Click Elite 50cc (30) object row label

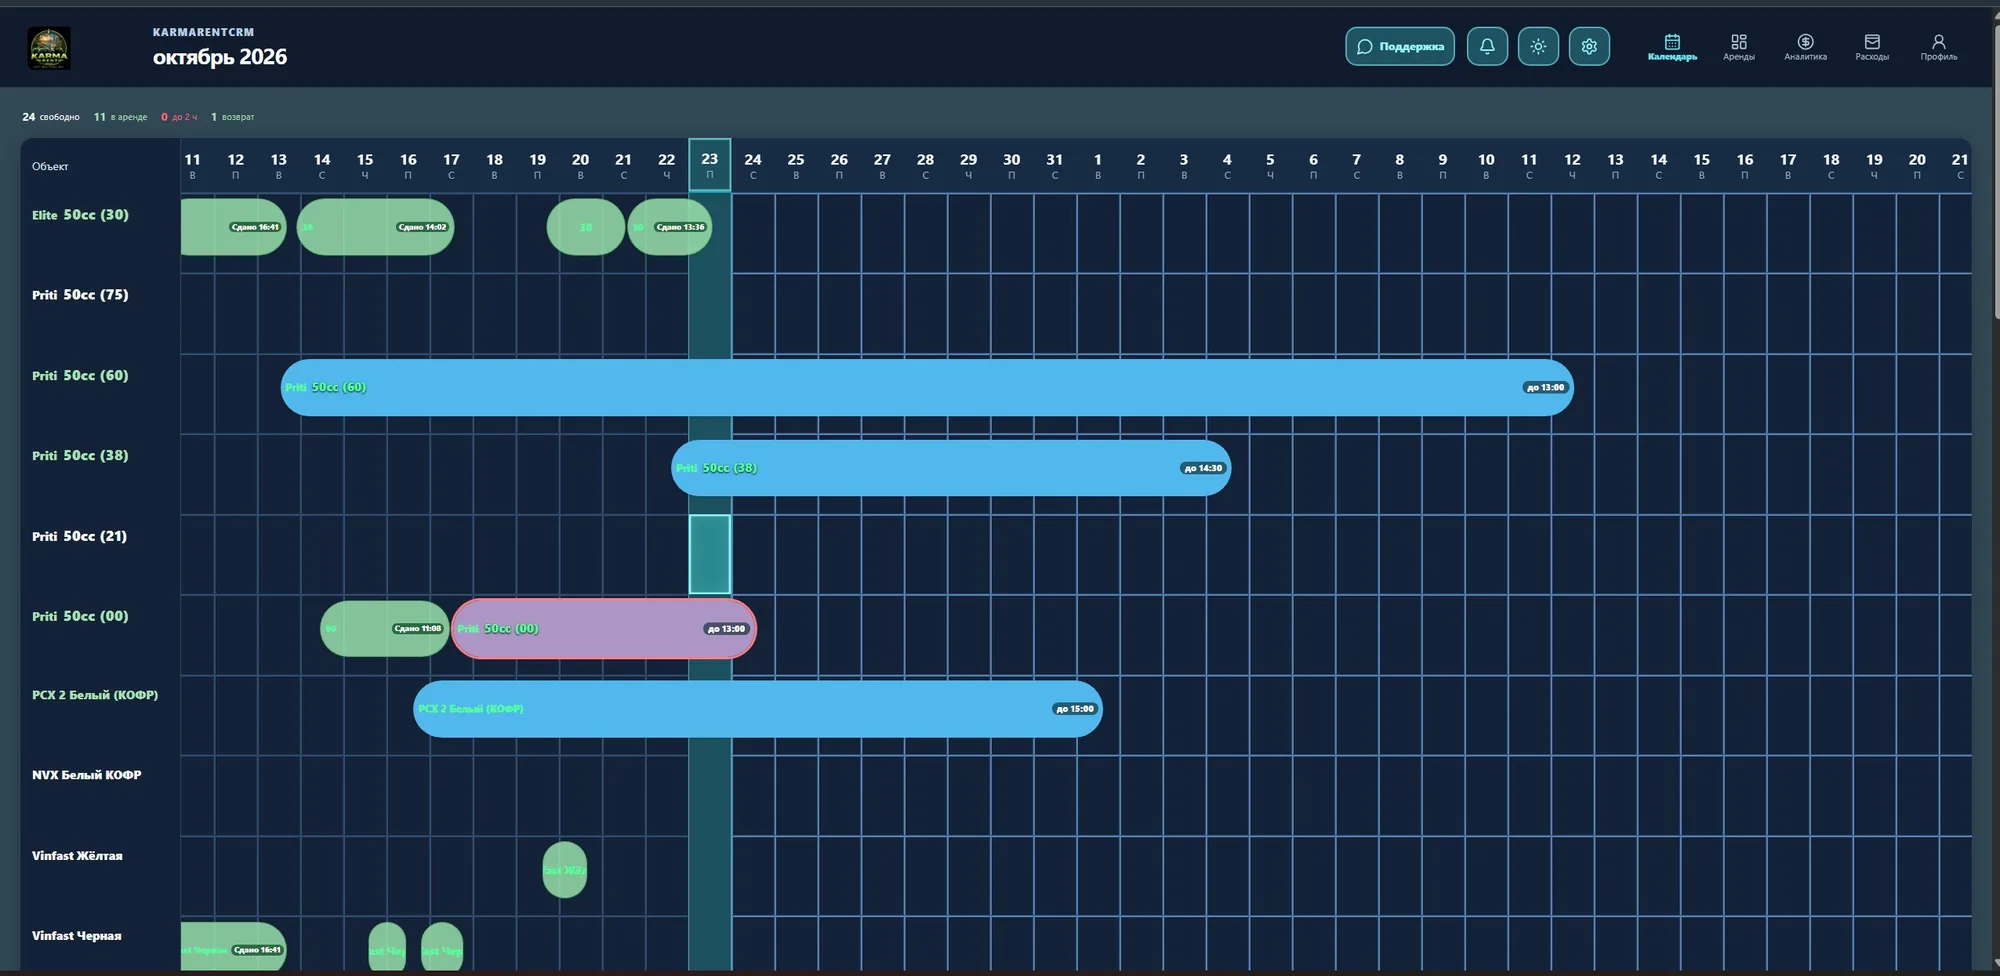tap(80, 215)
